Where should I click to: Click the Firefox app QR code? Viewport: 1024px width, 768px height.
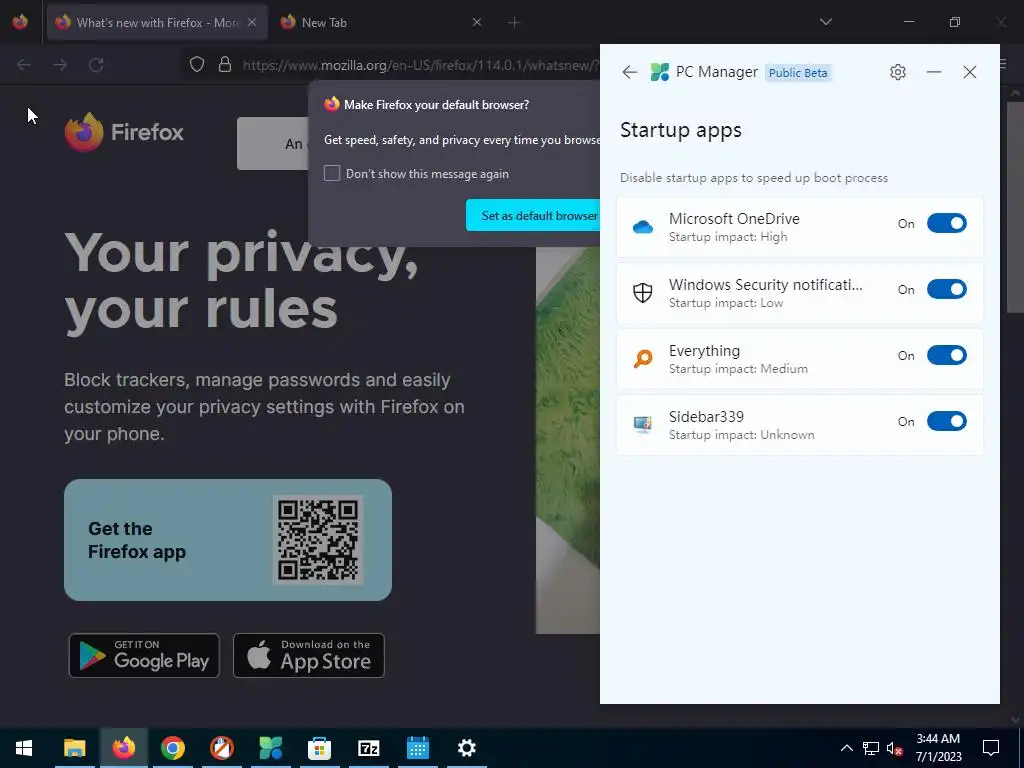click(318, 540)
